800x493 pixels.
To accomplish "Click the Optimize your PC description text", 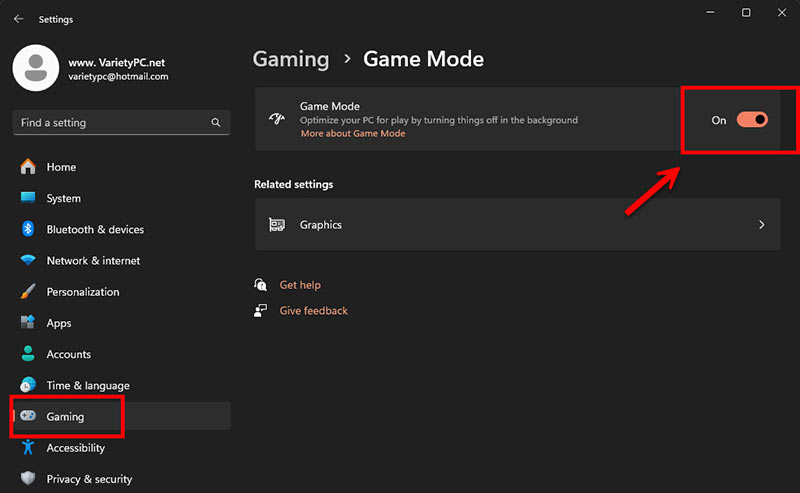I will [x=439, y=120].
